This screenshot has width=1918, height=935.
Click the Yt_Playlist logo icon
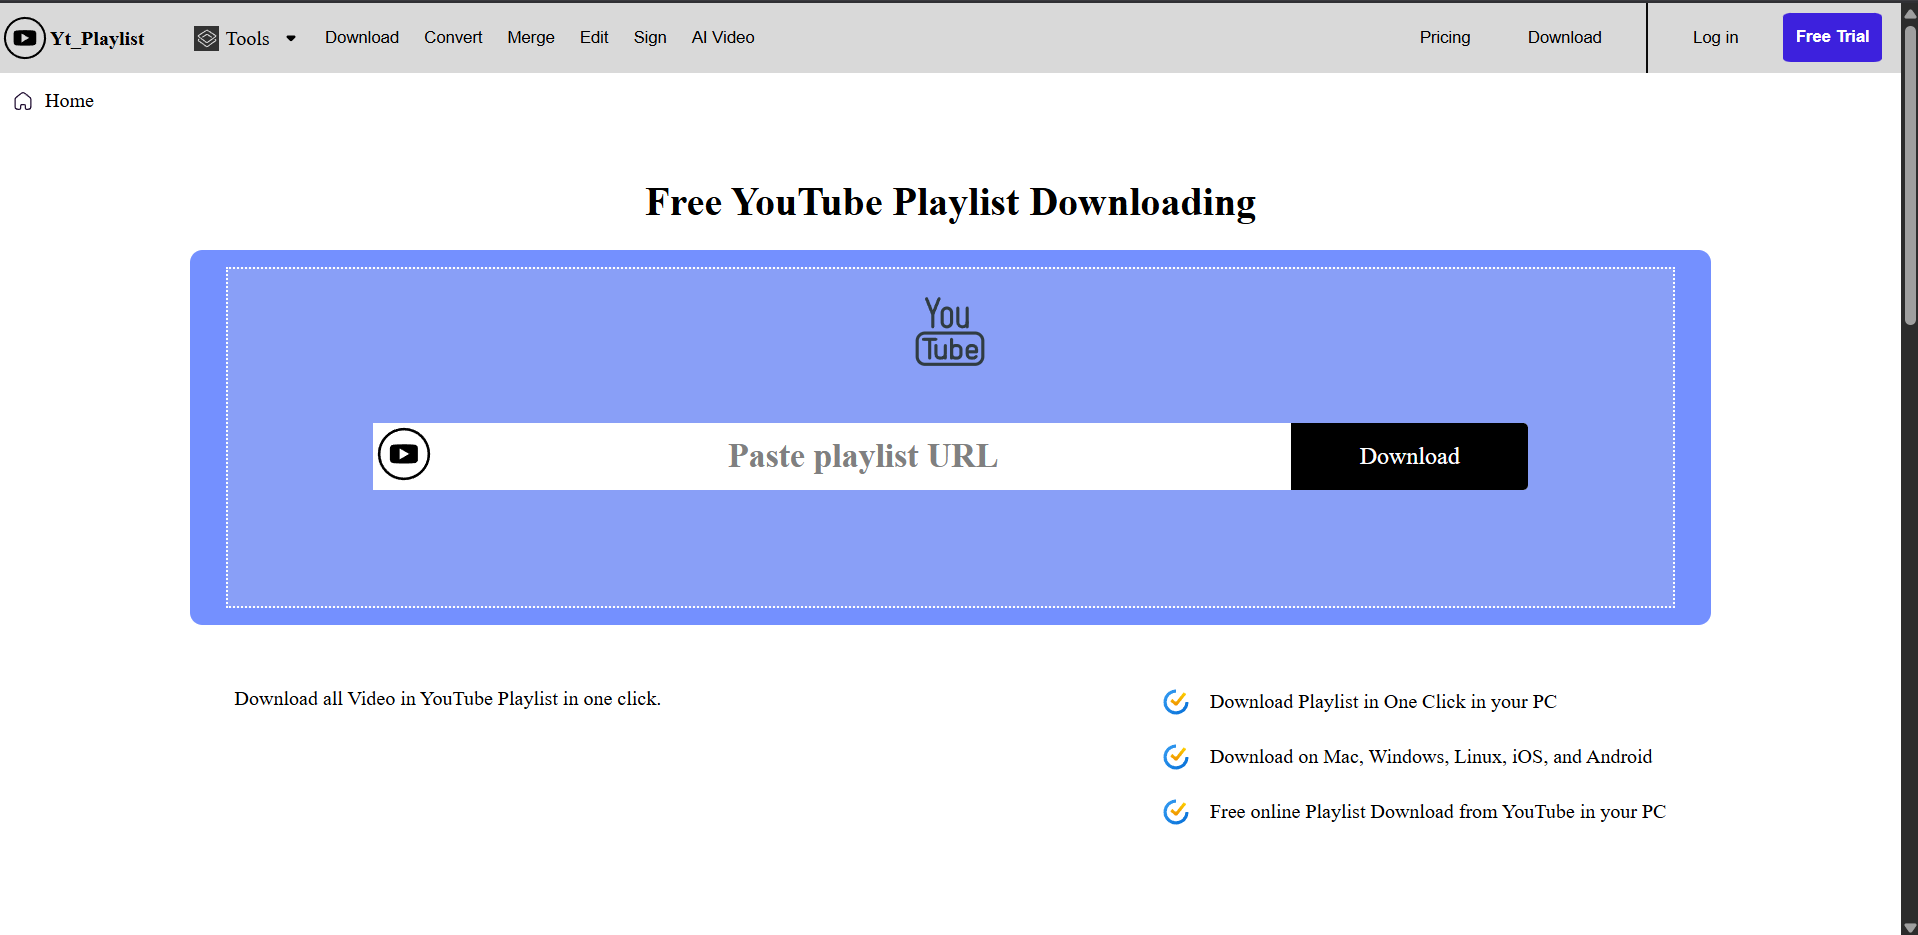tap(25, 38)
